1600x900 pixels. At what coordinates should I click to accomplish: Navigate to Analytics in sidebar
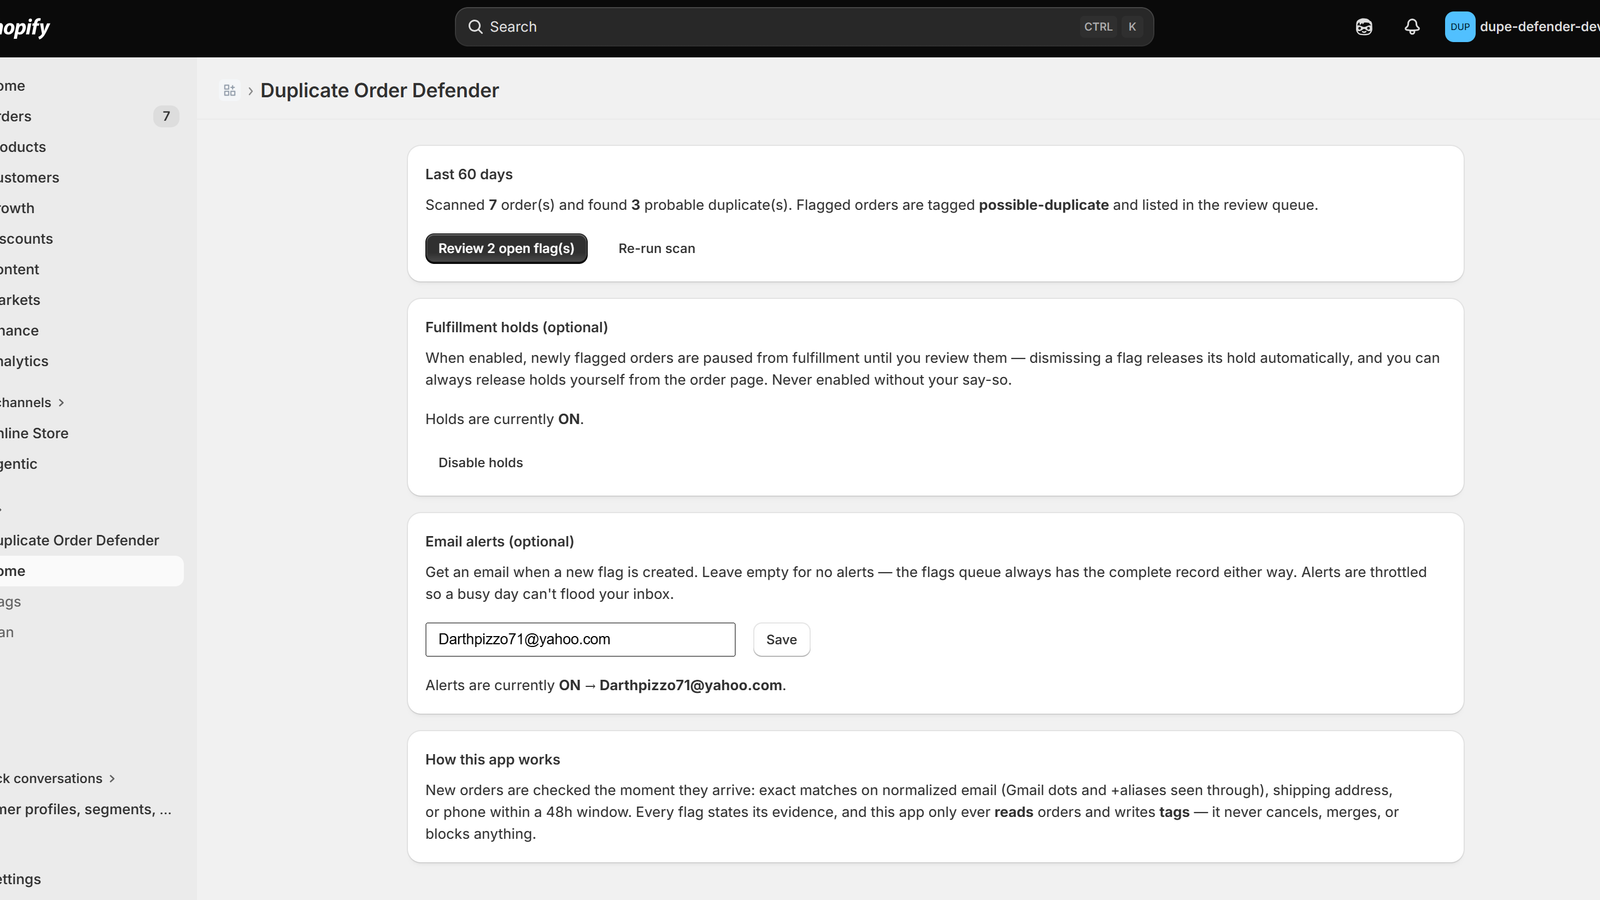90,362
